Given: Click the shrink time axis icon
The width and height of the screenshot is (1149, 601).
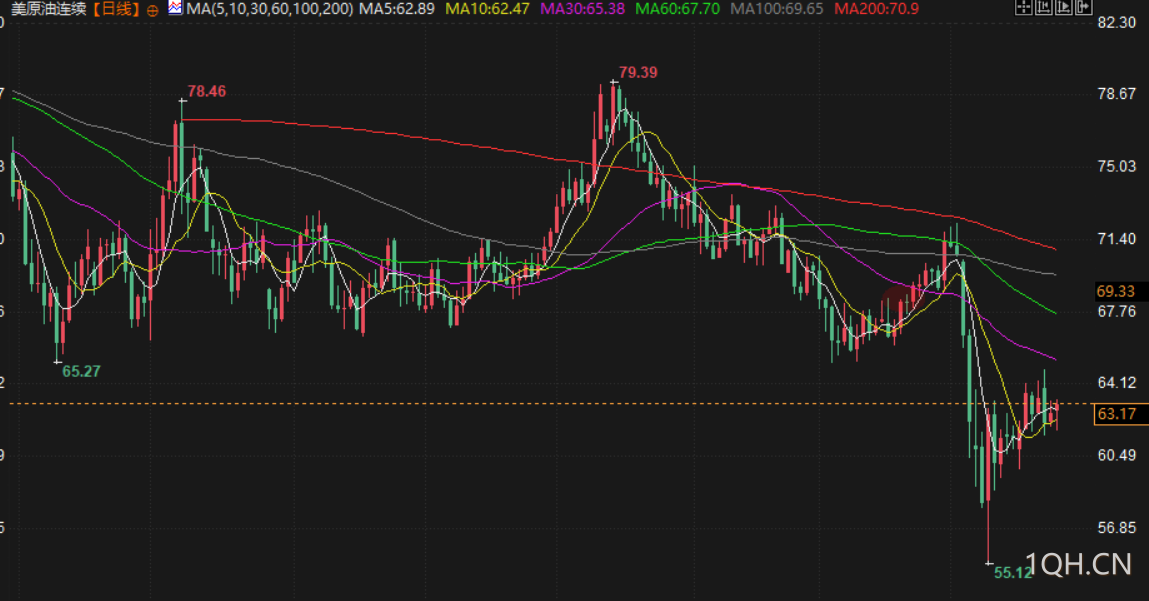Looking at the screenshot, I should 1043,7.
